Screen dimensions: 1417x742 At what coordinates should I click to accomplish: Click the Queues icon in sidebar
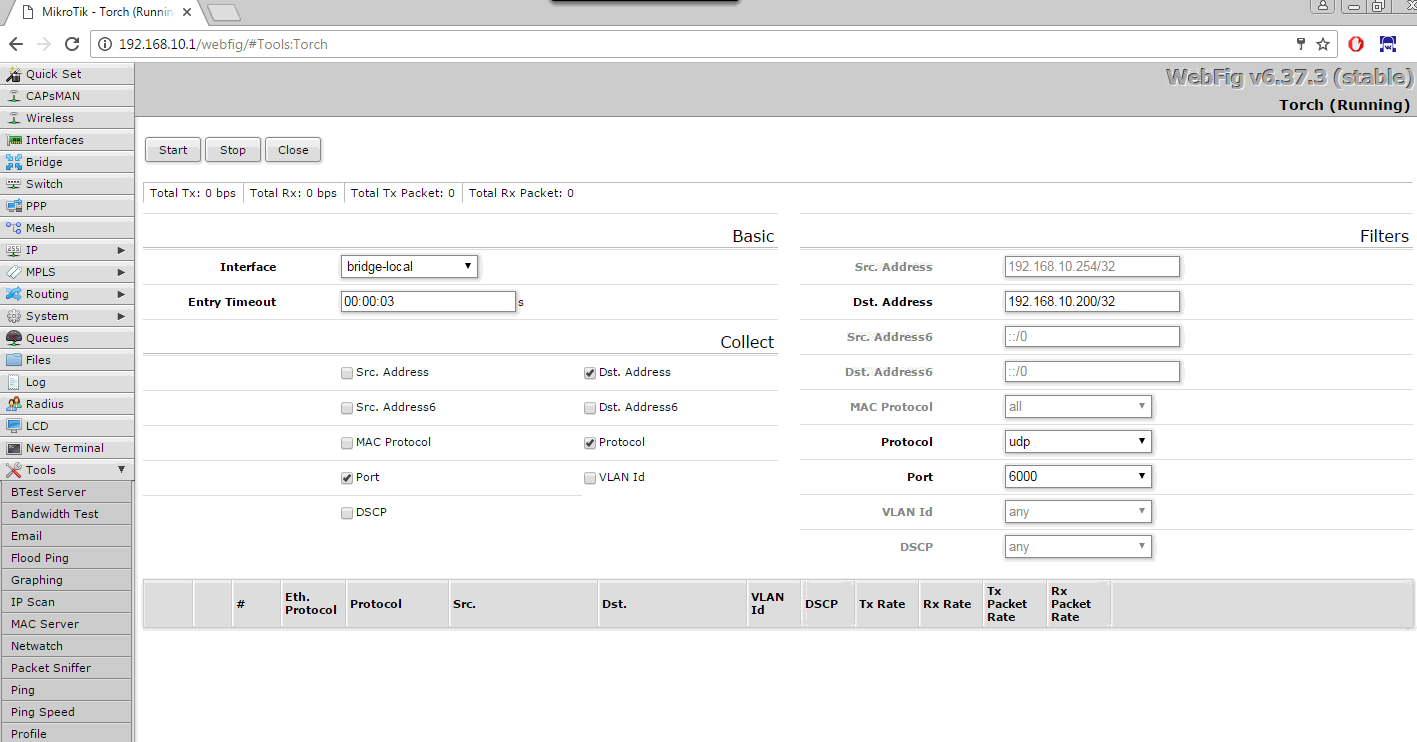click(14, 338)
